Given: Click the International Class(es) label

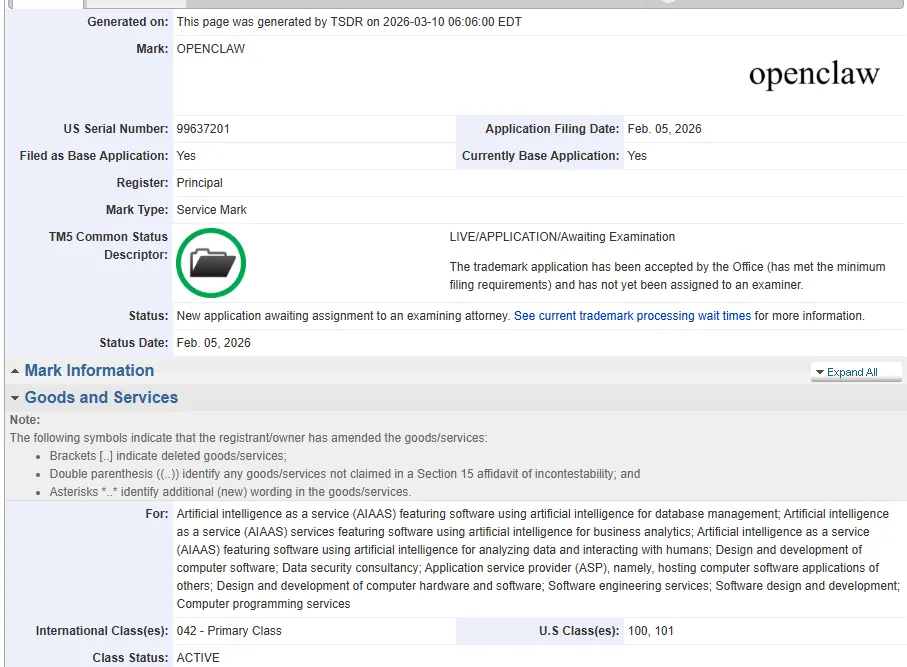Looking at the screenshot, I should click(x=102, y=631).
